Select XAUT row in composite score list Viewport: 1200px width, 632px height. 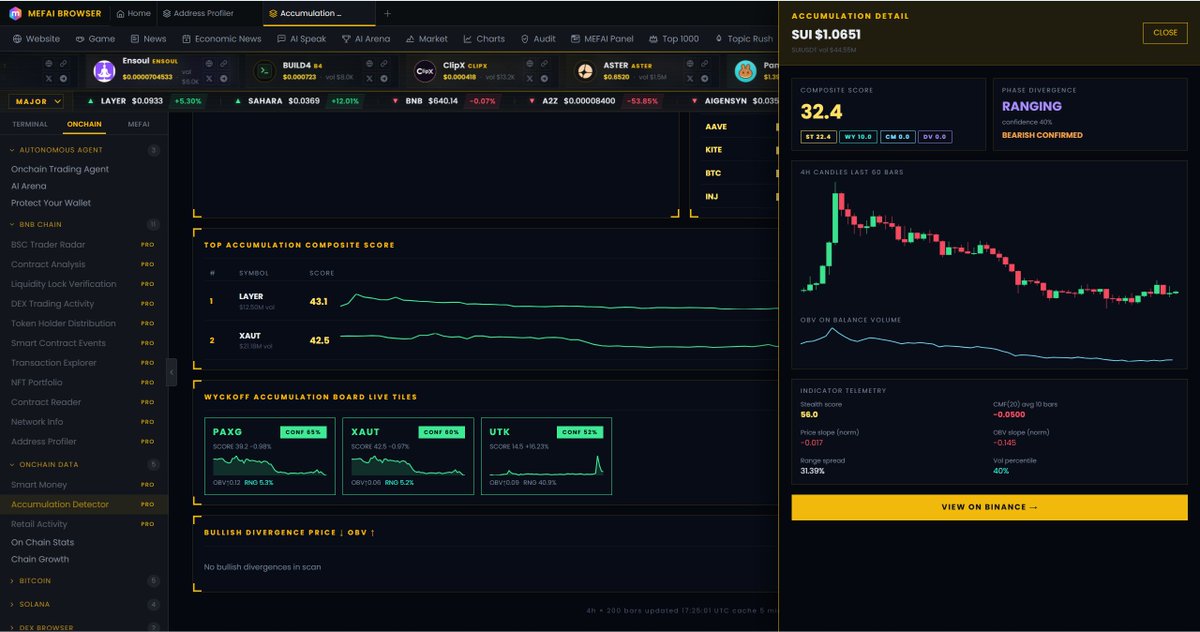490,340
